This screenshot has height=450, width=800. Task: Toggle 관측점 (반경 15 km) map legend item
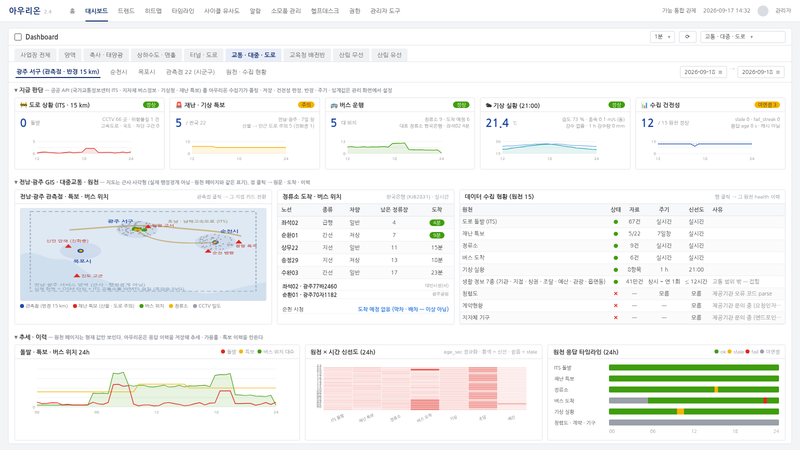tap(44, 306)
